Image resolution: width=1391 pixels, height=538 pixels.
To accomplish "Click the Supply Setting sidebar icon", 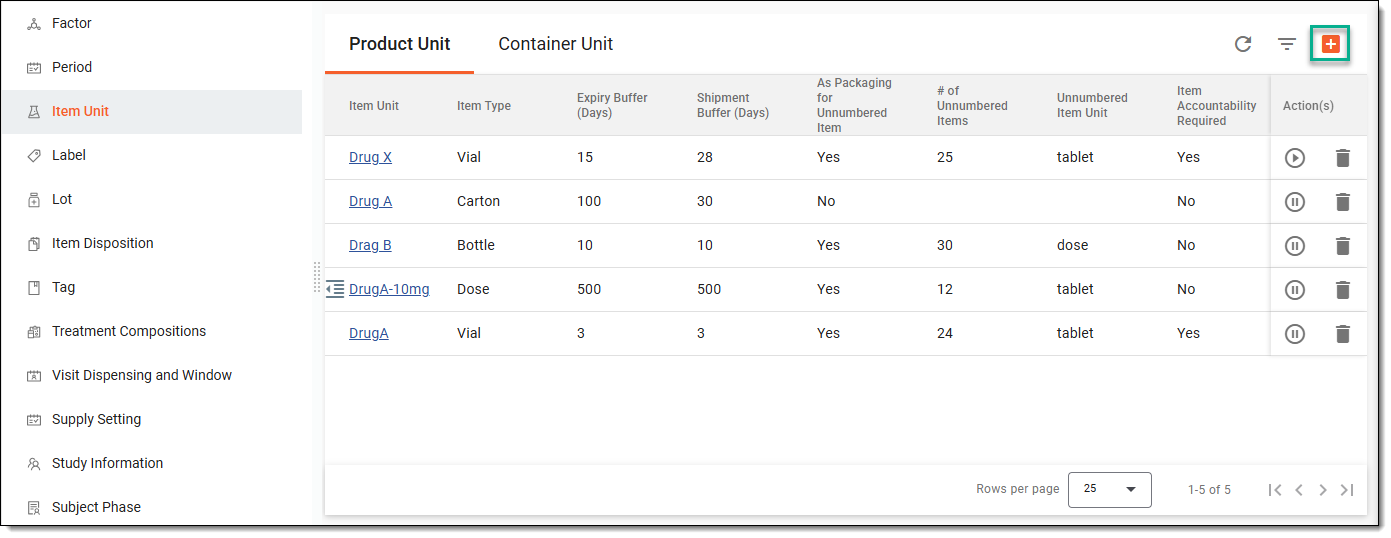I will [x=34, y=420].
